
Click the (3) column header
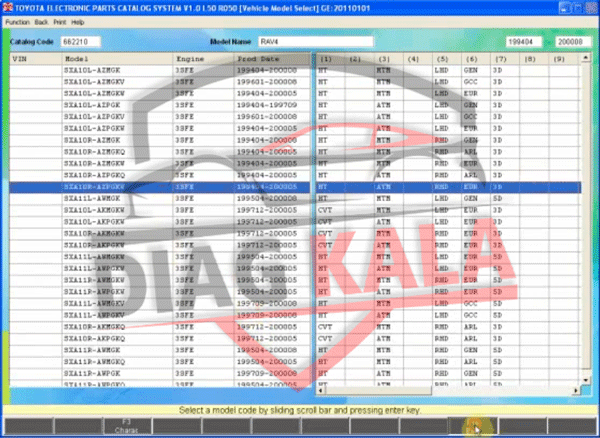point(389,59)
